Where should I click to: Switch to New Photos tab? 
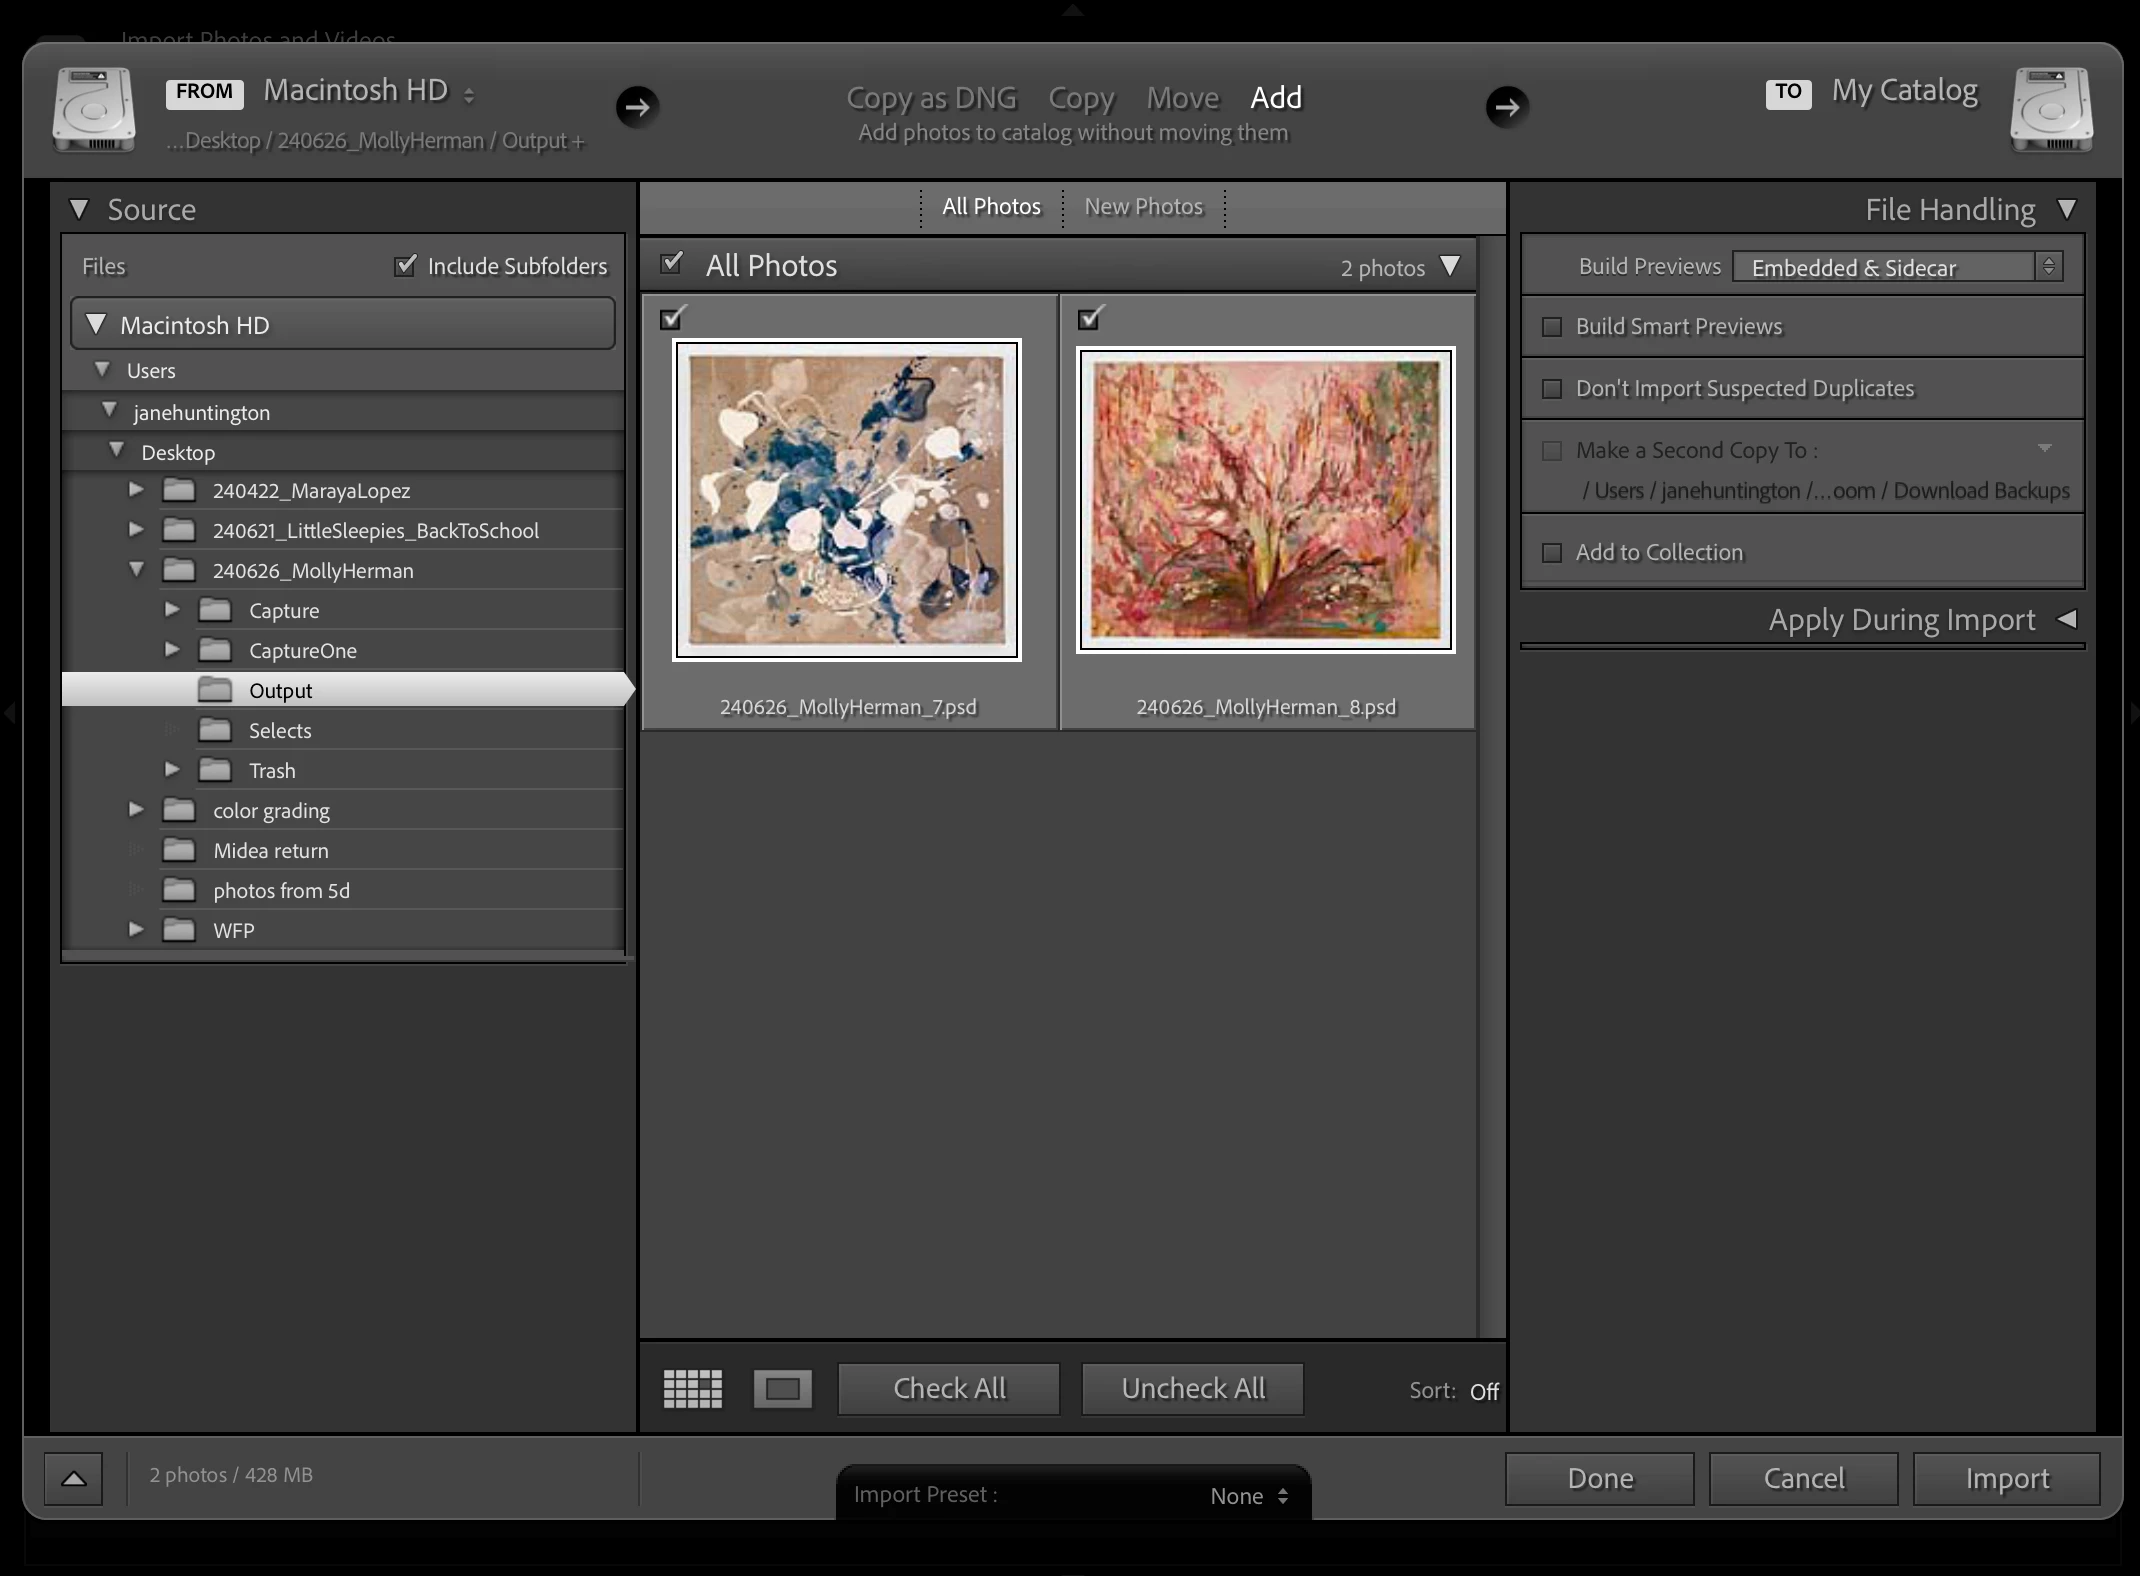[x=1143, y=207]
